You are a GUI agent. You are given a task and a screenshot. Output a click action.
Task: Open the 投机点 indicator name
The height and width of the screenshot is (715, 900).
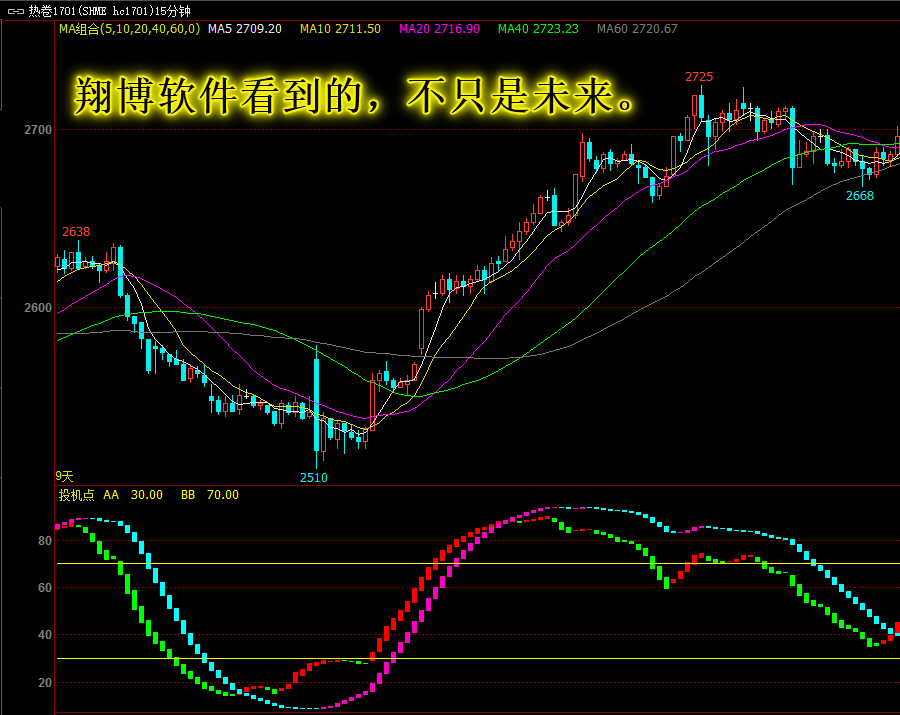pos(75,495)
